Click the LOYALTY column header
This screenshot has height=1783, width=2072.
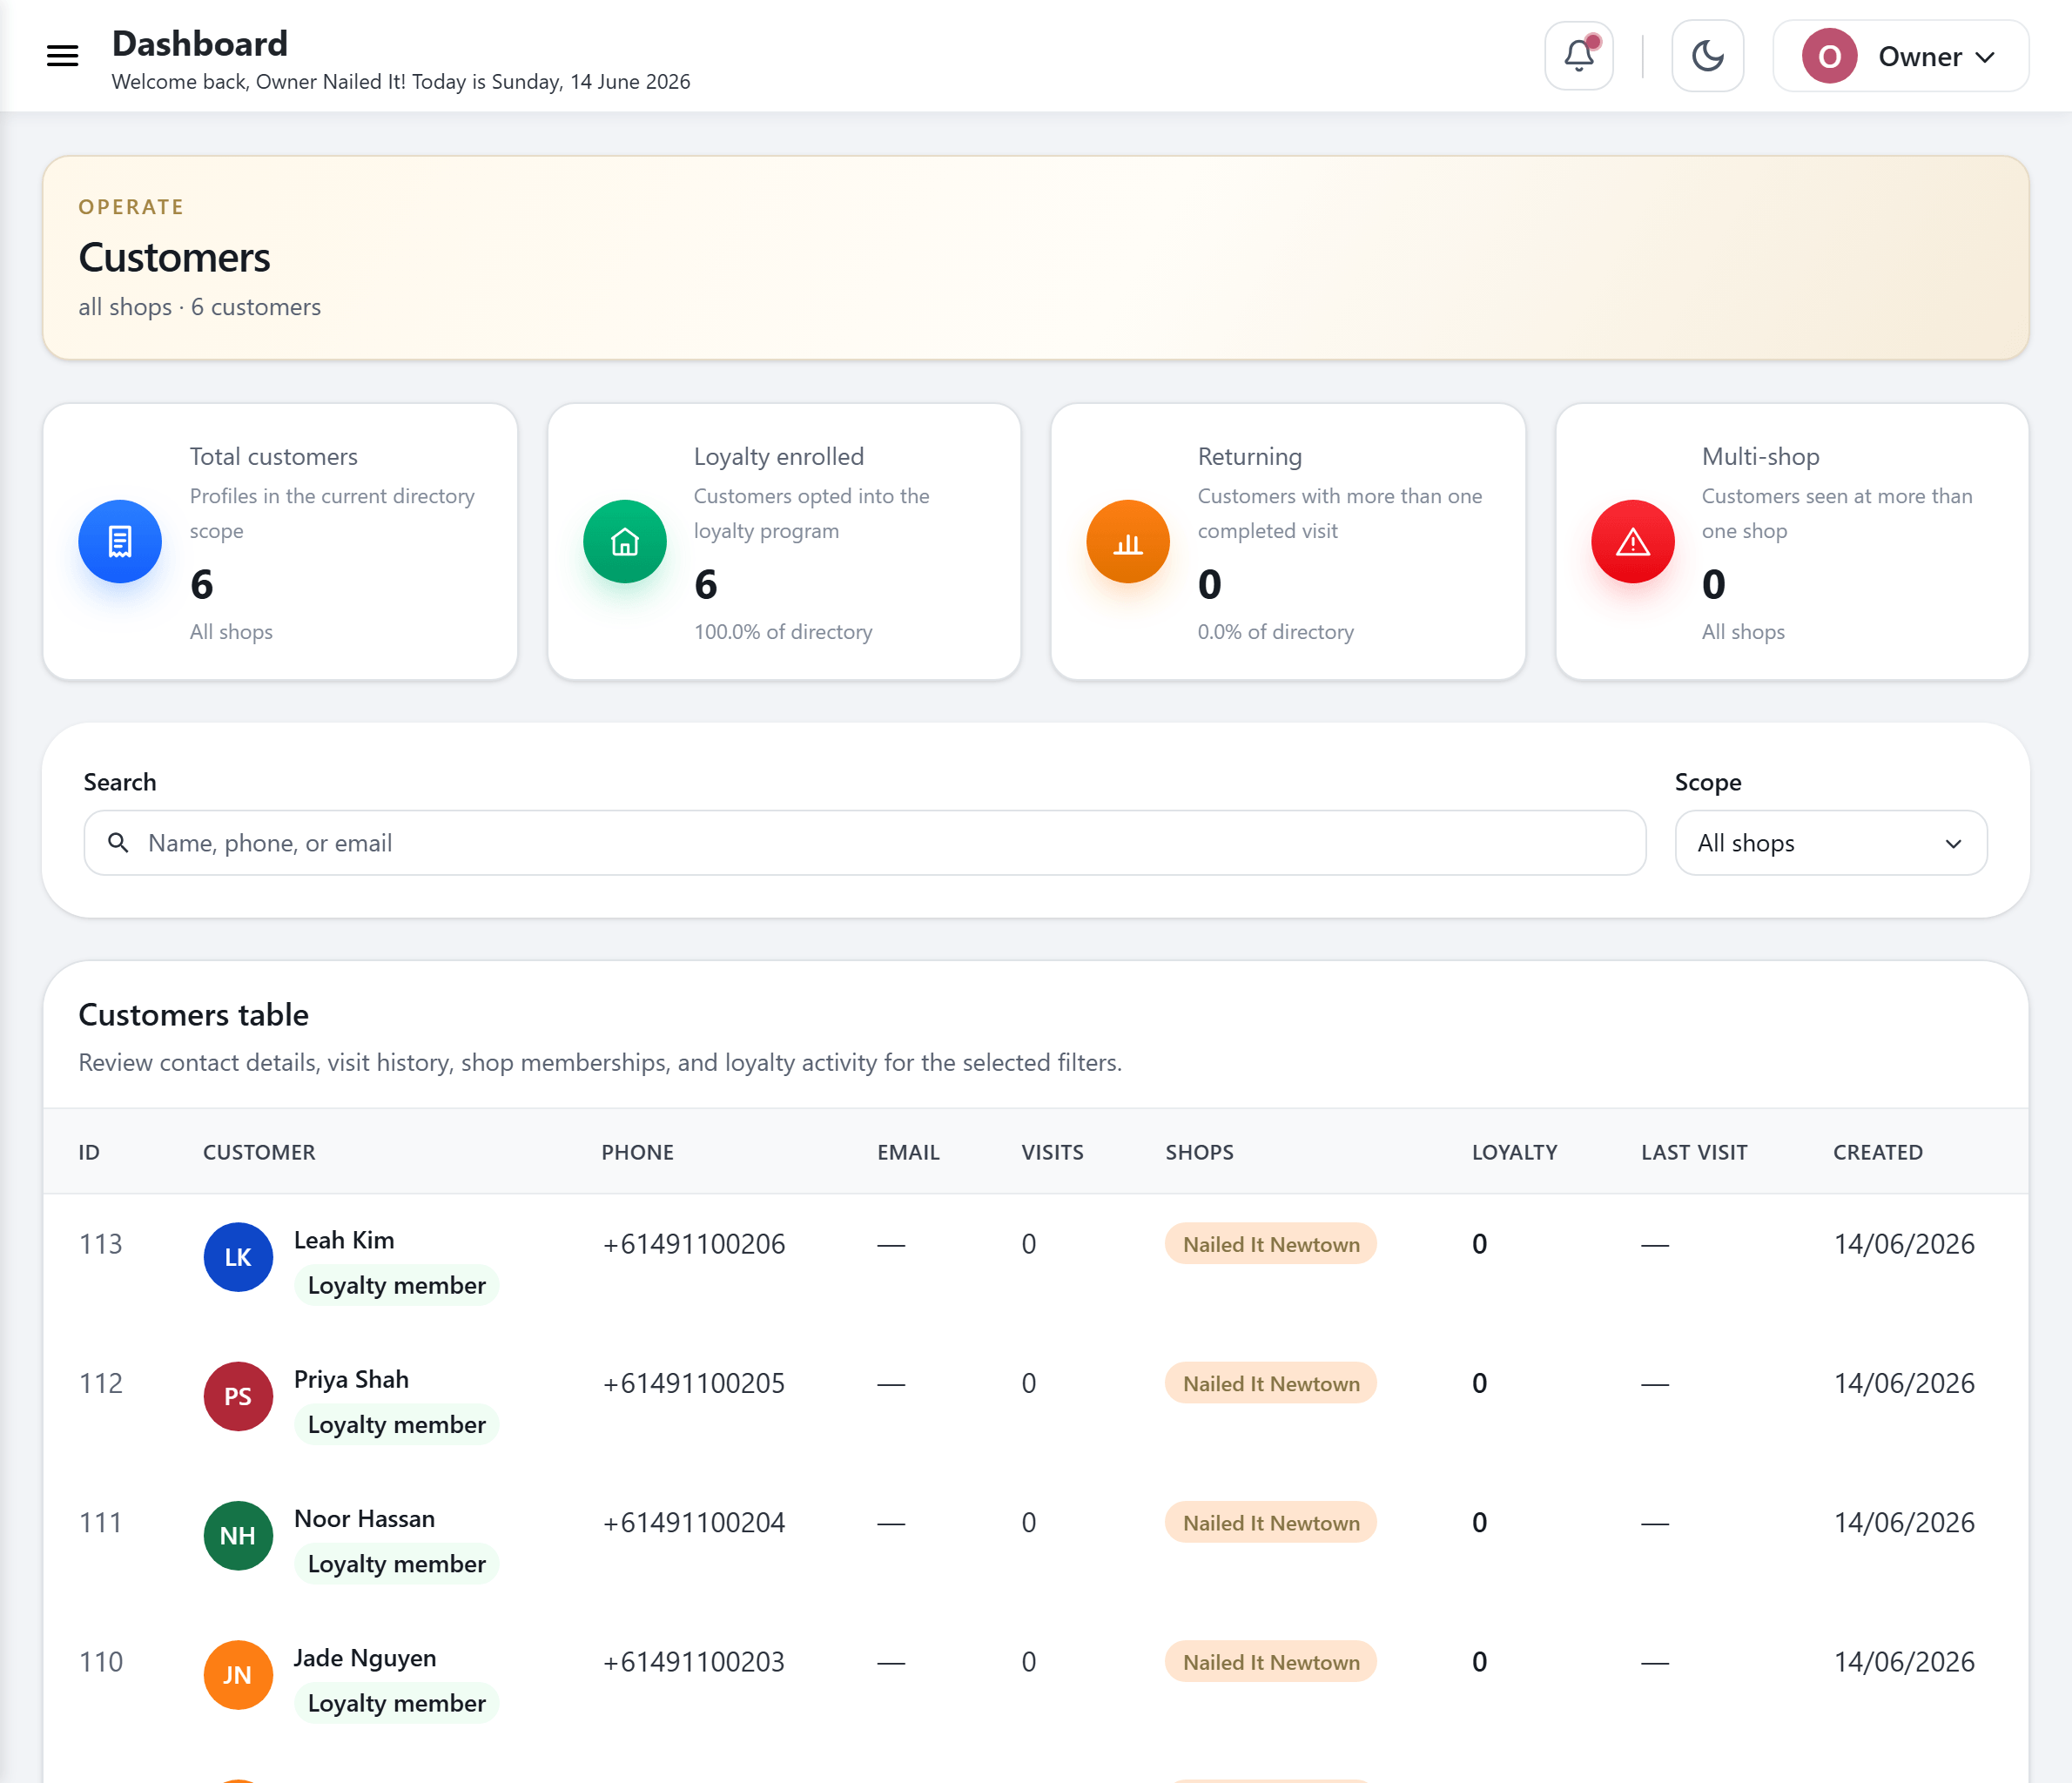point(1514,1152)
